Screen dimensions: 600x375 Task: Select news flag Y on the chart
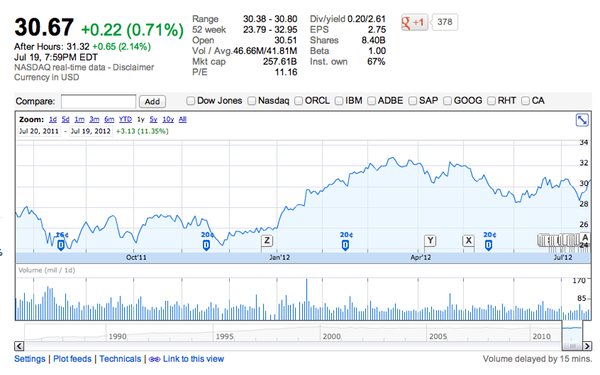click(430, 241)
